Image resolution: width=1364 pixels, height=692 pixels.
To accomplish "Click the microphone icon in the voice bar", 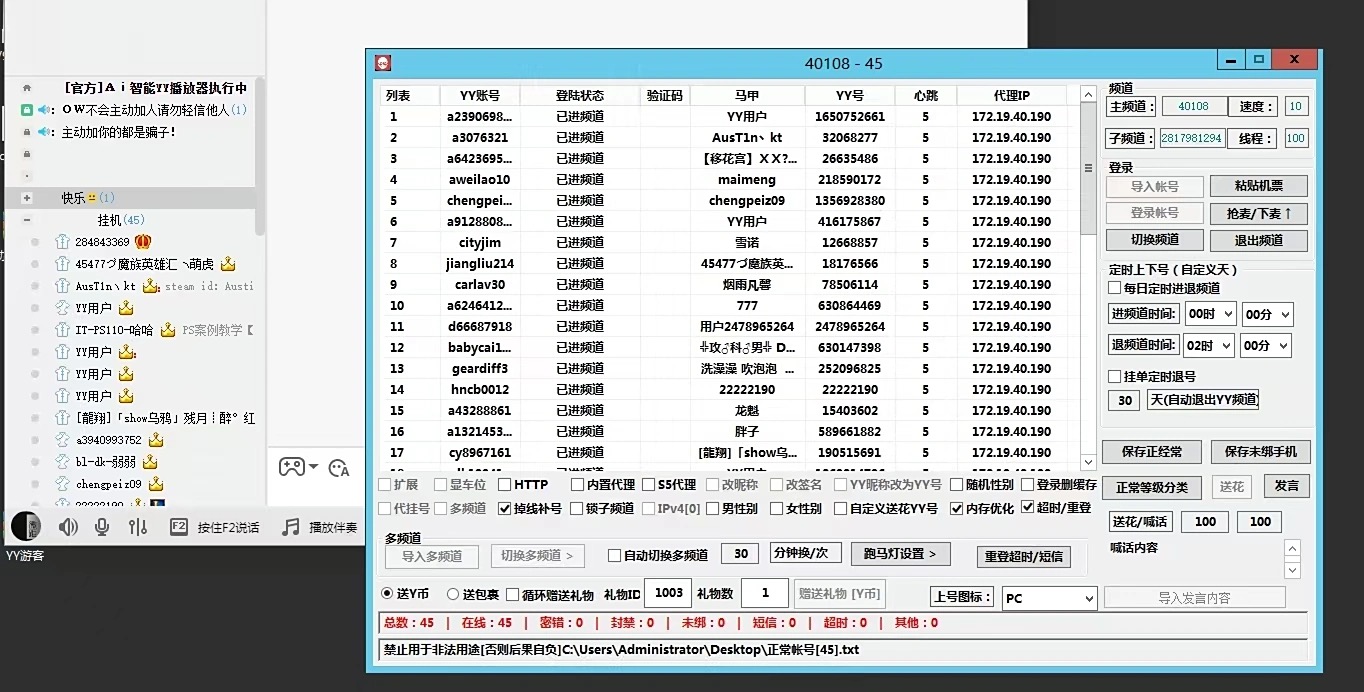I will point(100,528).
